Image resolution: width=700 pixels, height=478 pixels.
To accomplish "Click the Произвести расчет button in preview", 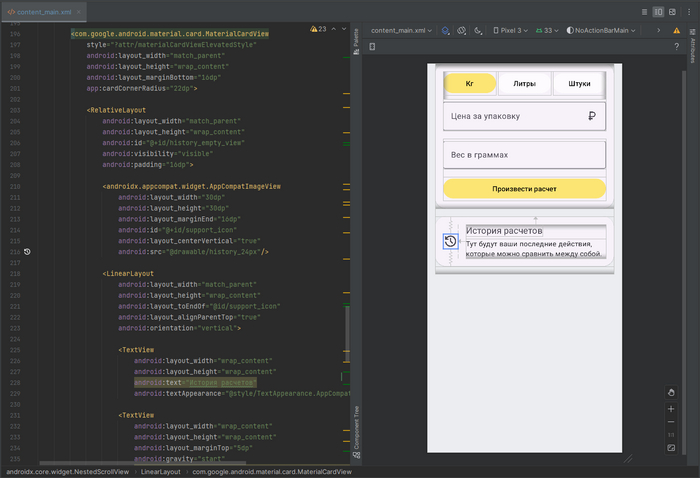I will [524, 188].
